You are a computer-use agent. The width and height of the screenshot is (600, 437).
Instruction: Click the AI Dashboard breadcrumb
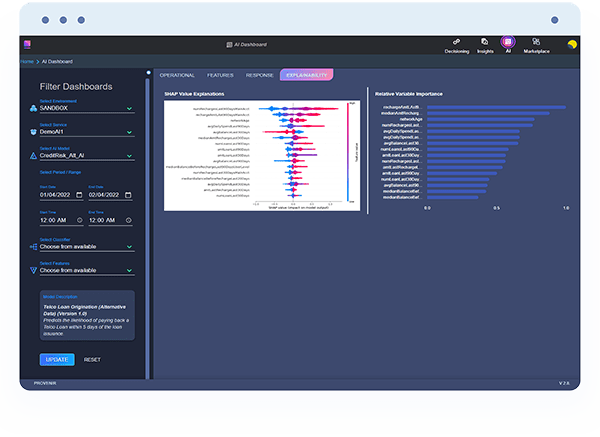(x=57, y=62)
